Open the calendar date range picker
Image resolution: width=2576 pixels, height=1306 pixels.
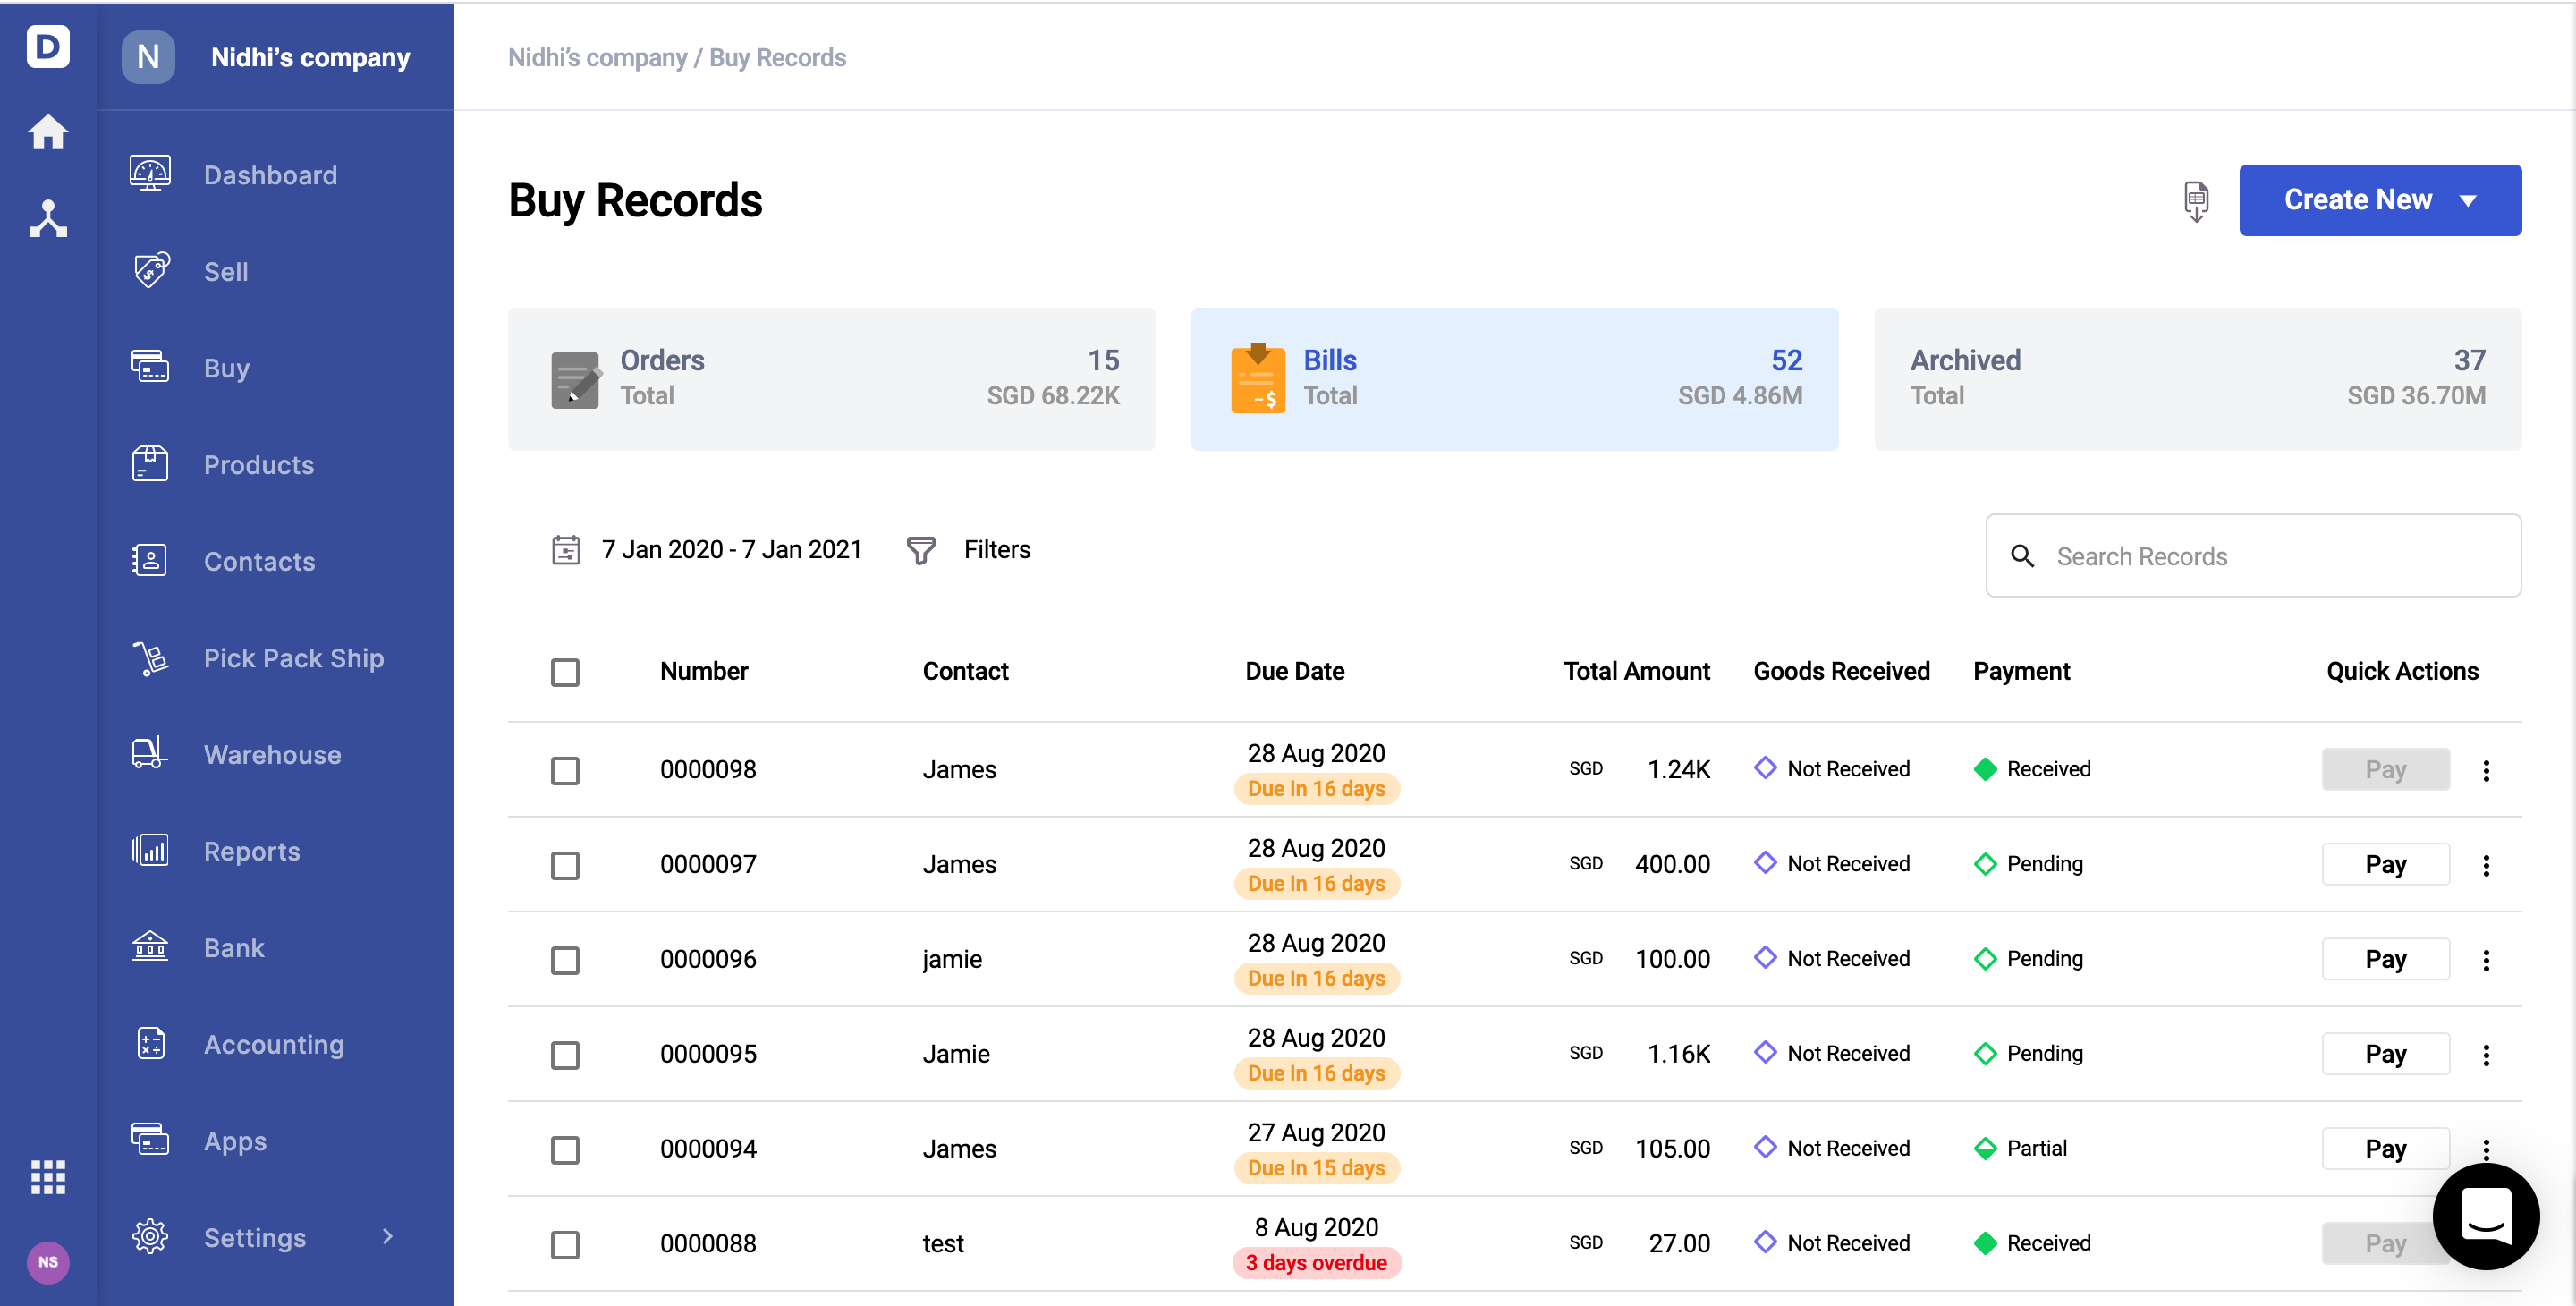566,550
